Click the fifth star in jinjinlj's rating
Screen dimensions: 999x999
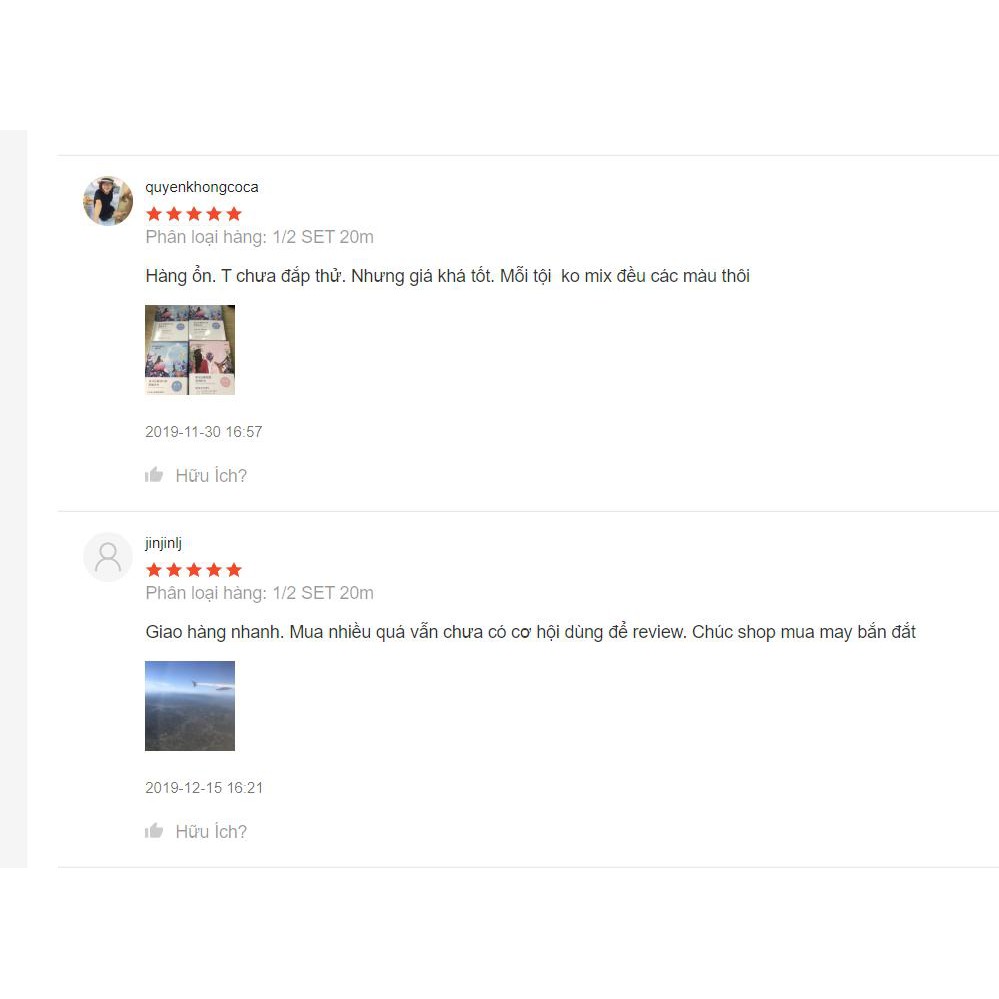pyautogui.click(x=234, y=570)
